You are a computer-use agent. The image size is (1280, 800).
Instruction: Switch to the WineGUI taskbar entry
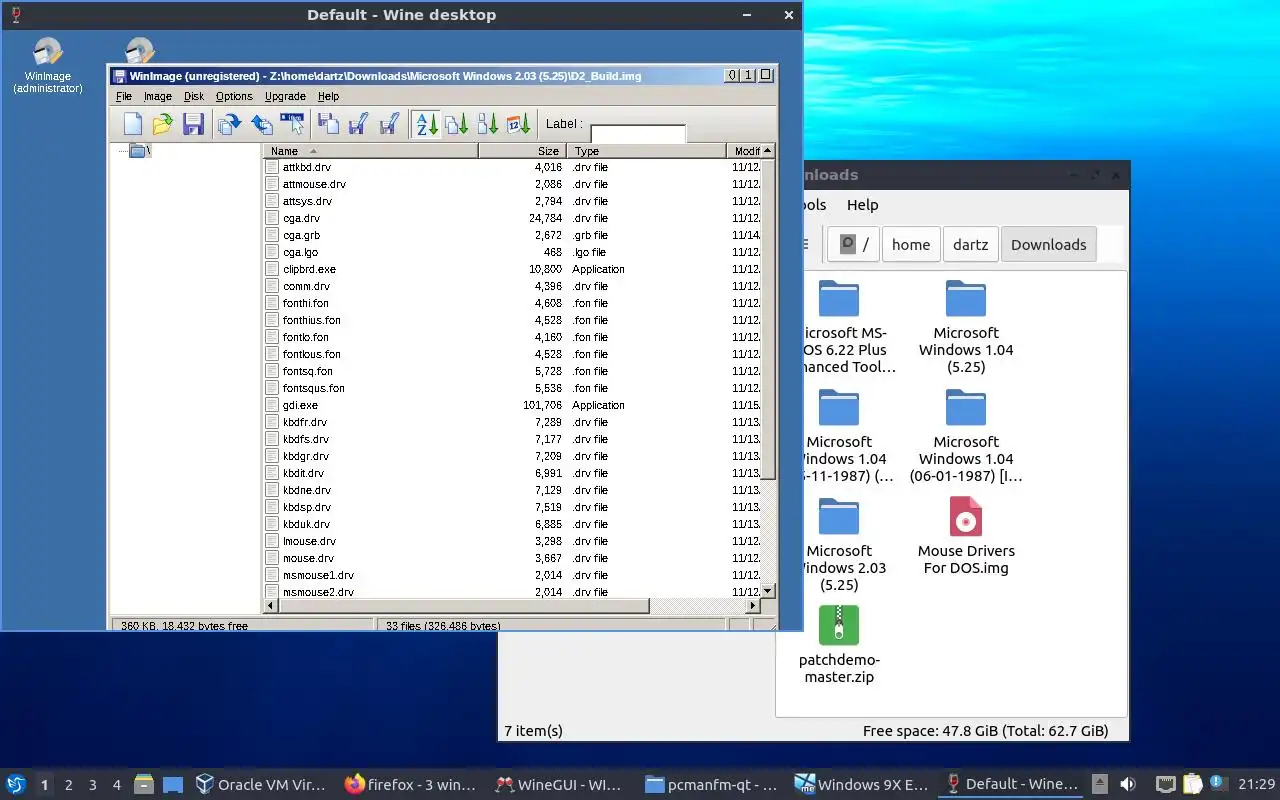tap(560, 785)
